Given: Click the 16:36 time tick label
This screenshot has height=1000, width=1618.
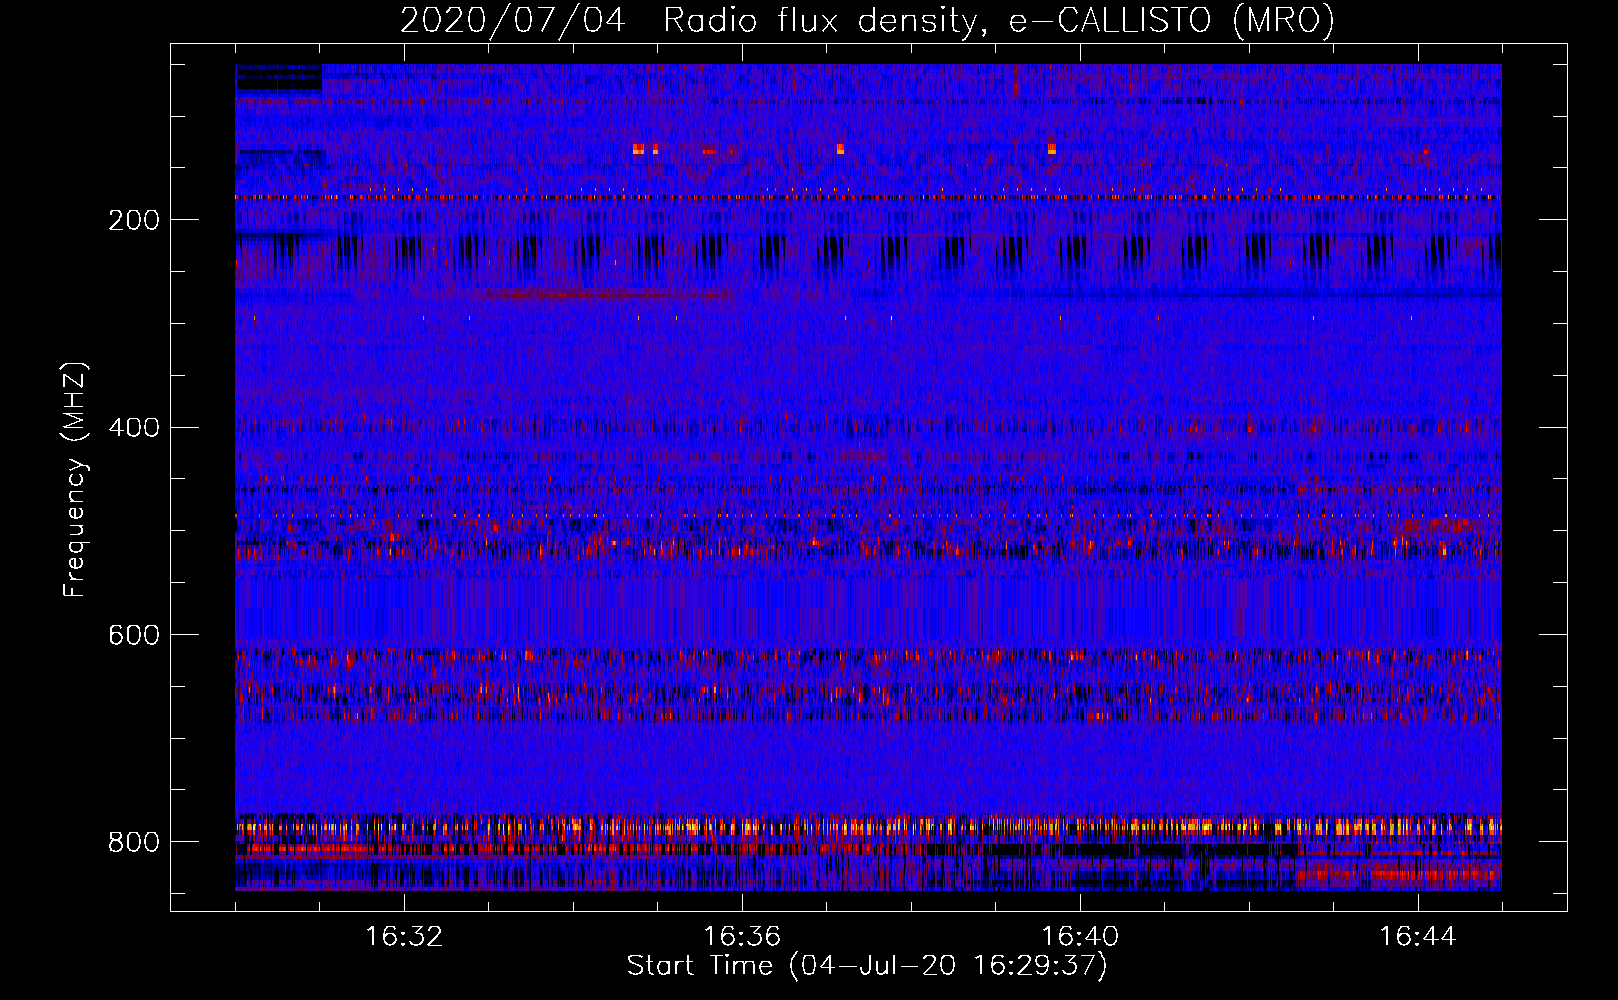Looking at the screenshot, I should coord(742,937).
